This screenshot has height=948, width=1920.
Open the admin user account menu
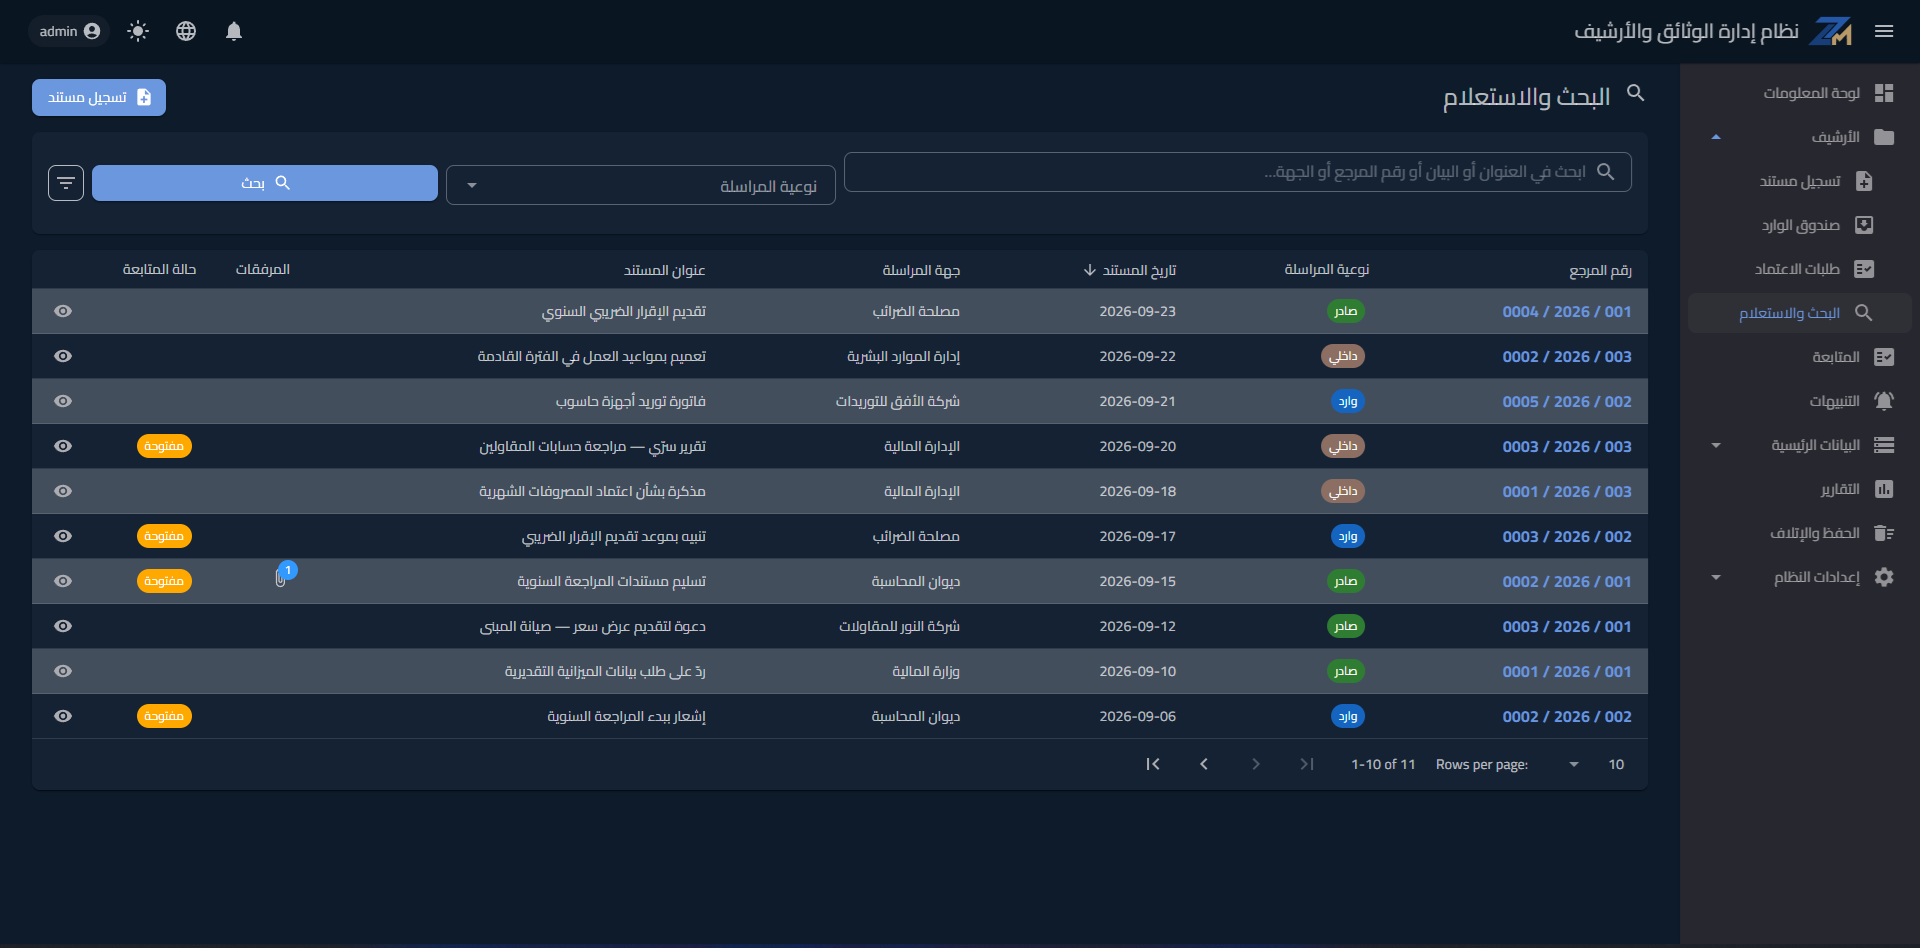coord(70,31)
